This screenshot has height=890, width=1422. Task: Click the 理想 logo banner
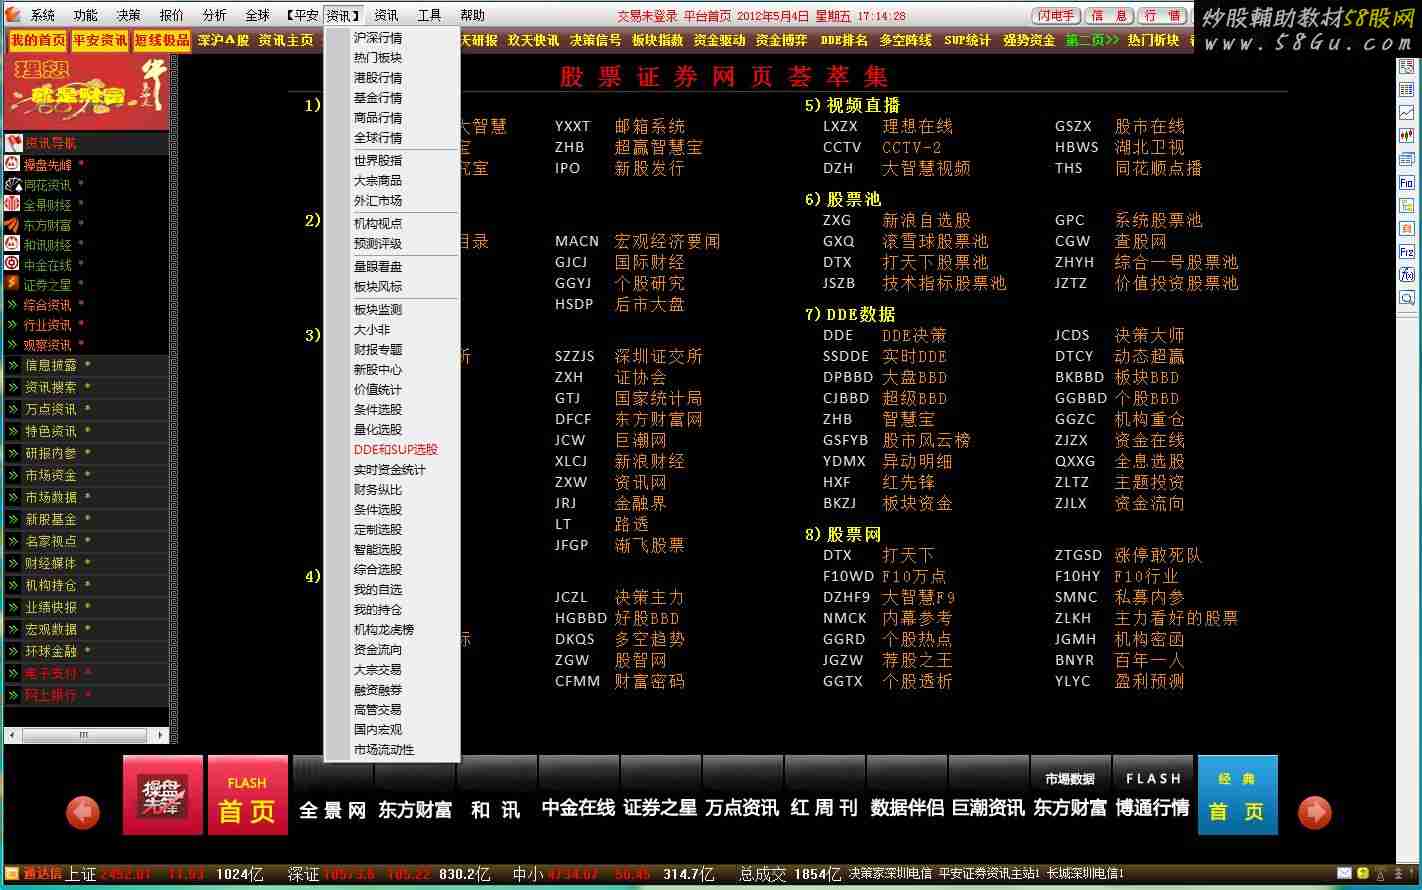pyautogui.click(x=86, y=92)
